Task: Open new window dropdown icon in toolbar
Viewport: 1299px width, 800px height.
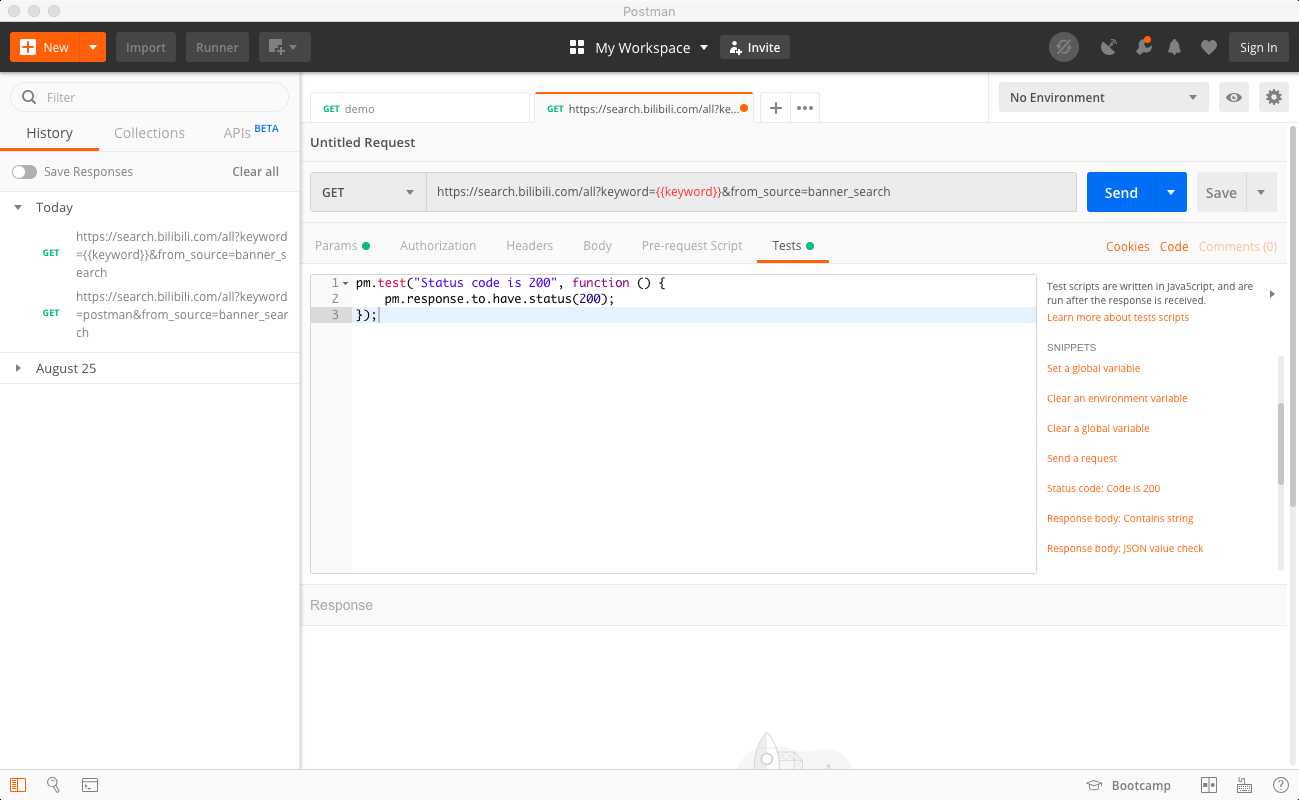Action: point(285,47)
